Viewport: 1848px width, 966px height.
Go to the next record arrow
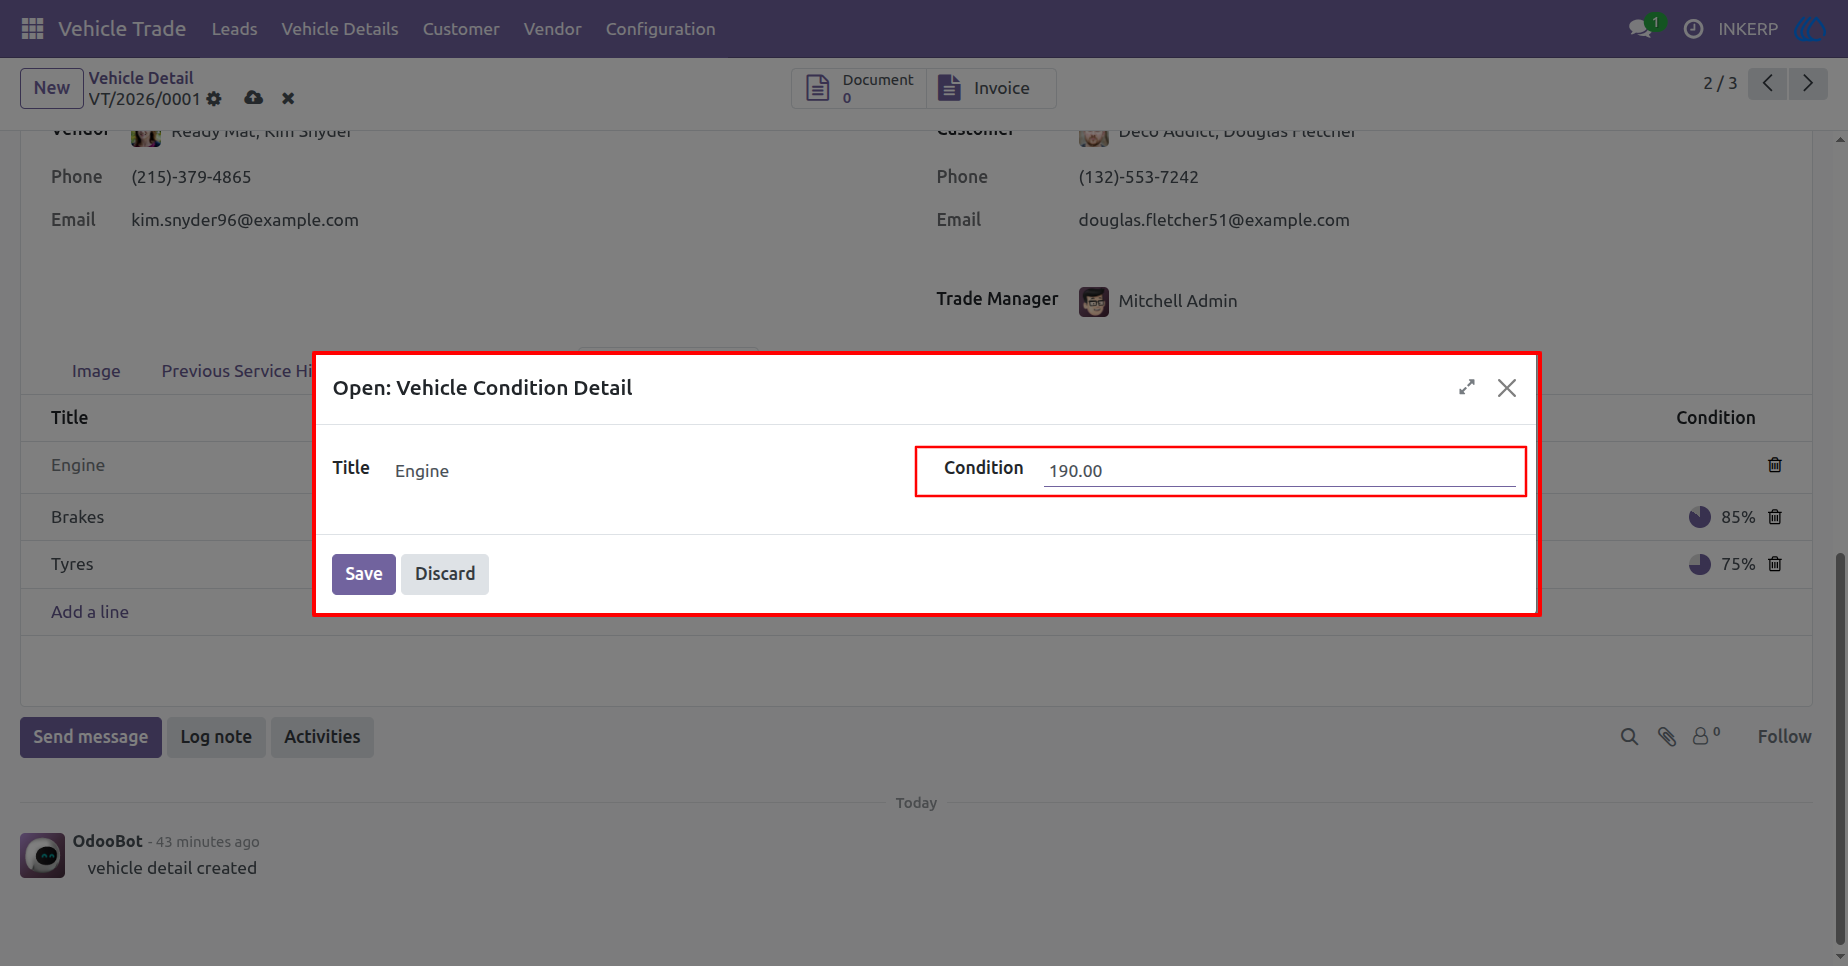1808,83
